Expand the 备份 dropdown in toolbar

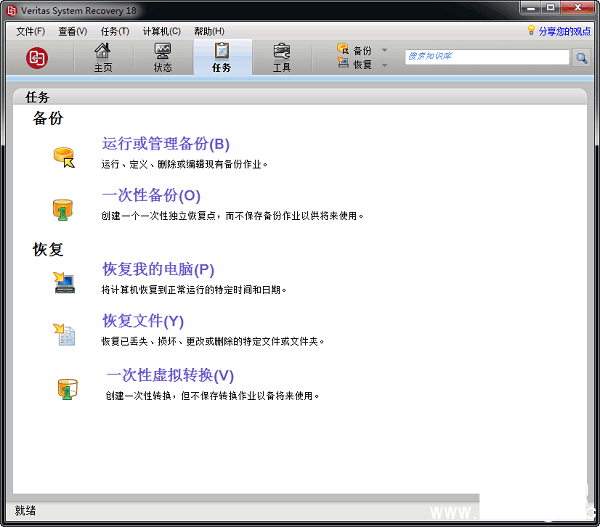(384, 50)
